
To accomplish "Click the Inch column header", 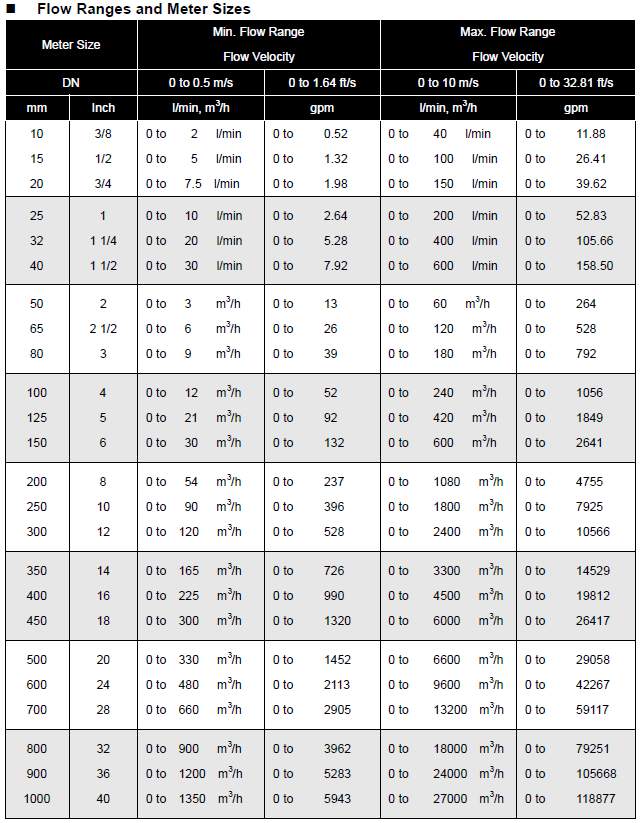I will pyautogui.click(x=103, y=108).
